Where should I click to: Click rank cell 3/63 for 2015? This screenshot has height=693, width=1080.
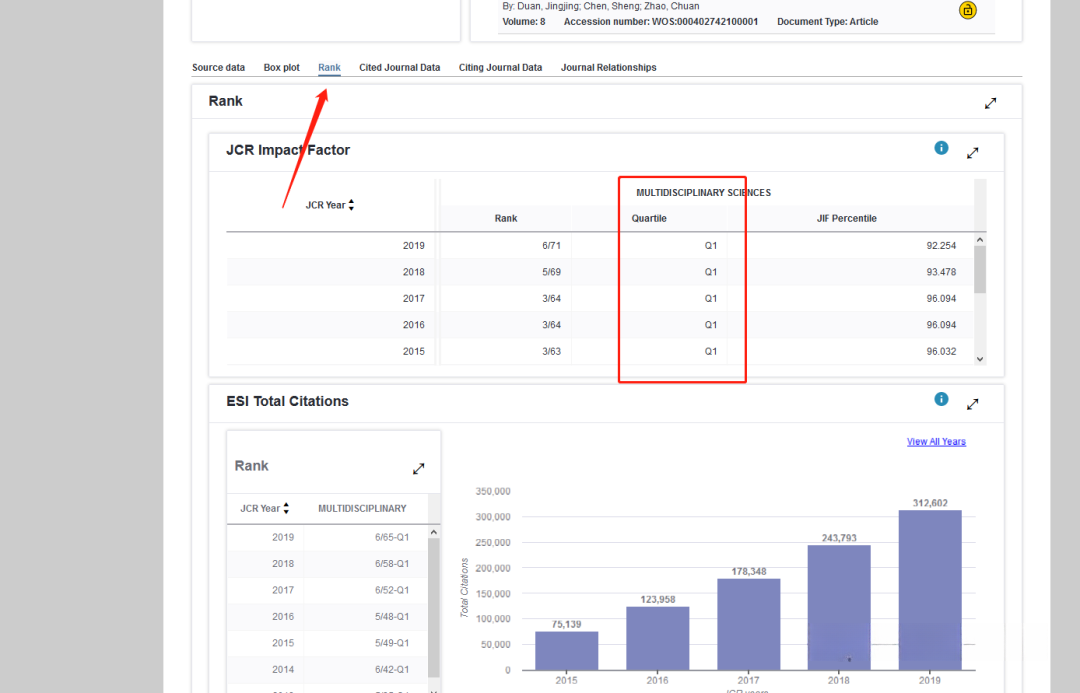(551, 351)
